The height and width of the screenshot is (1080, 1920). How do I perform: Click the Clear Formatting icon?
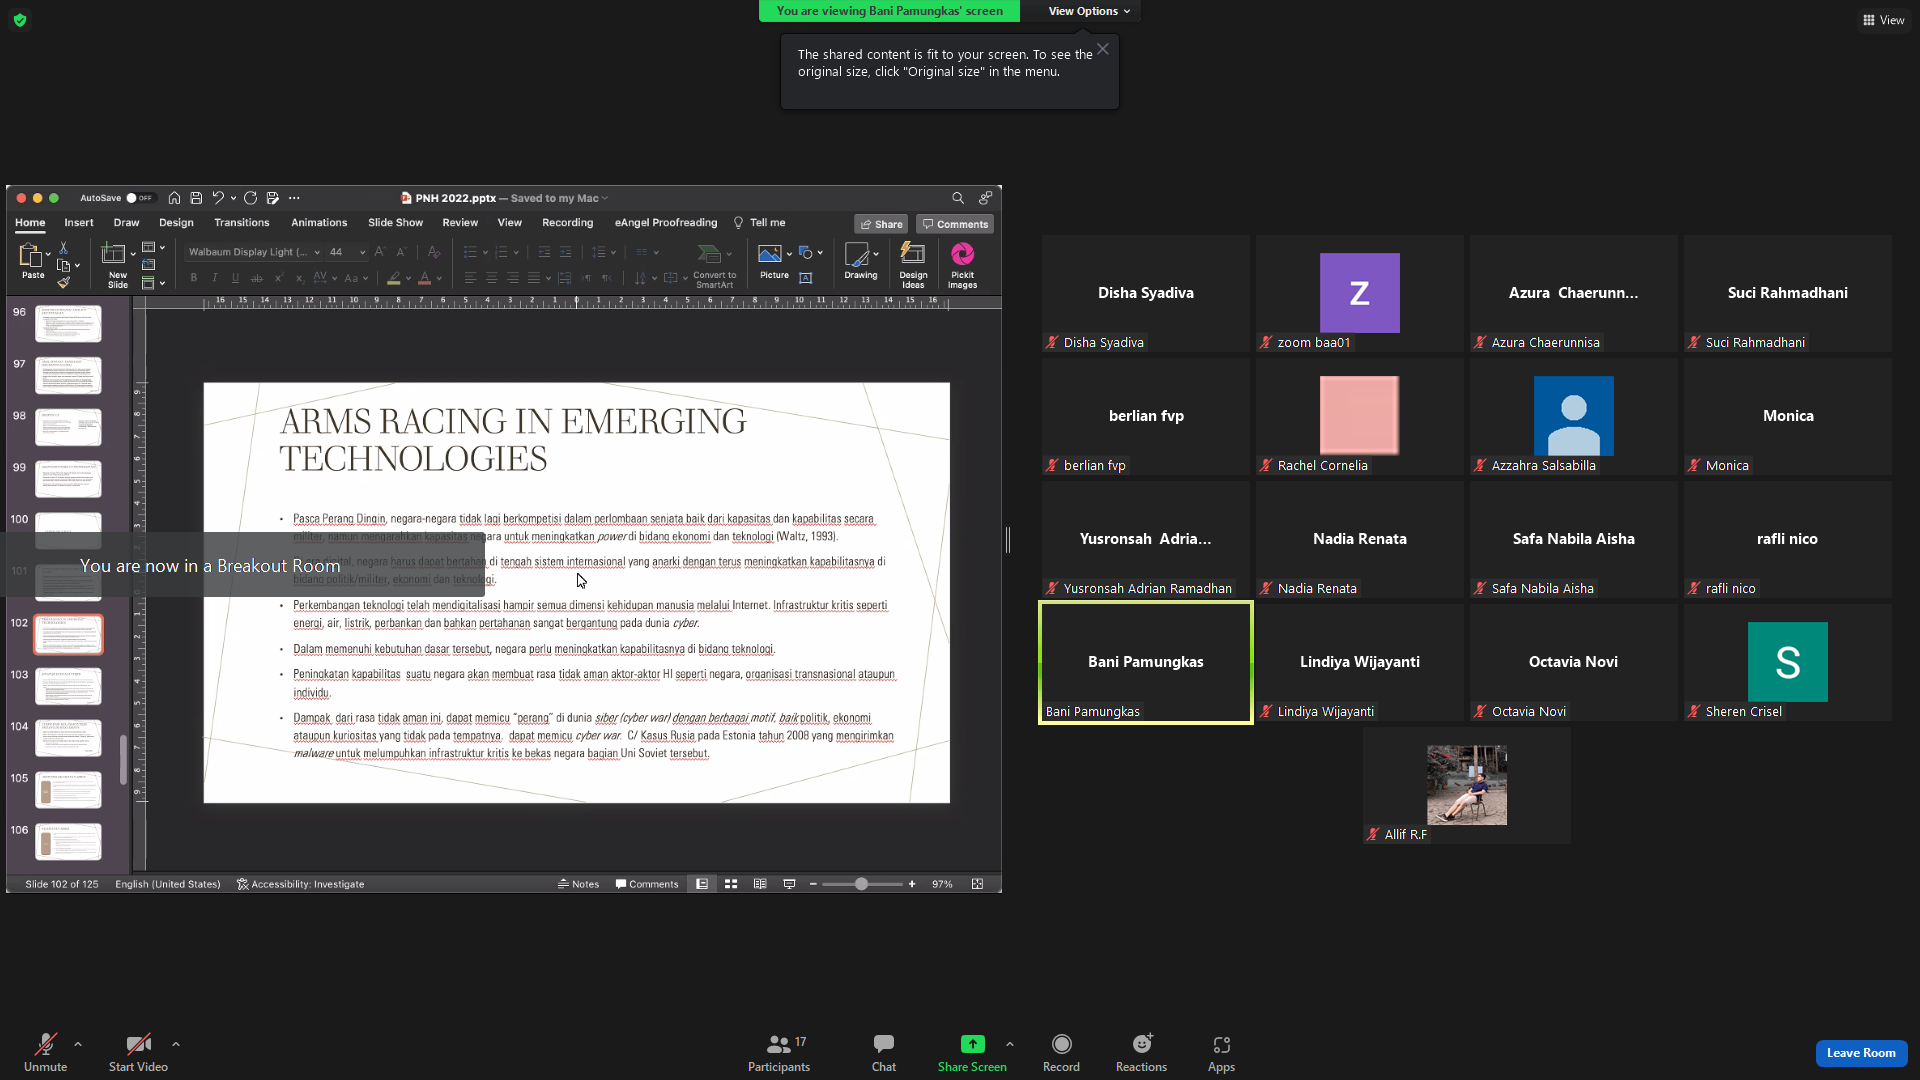tap(433, 252)
